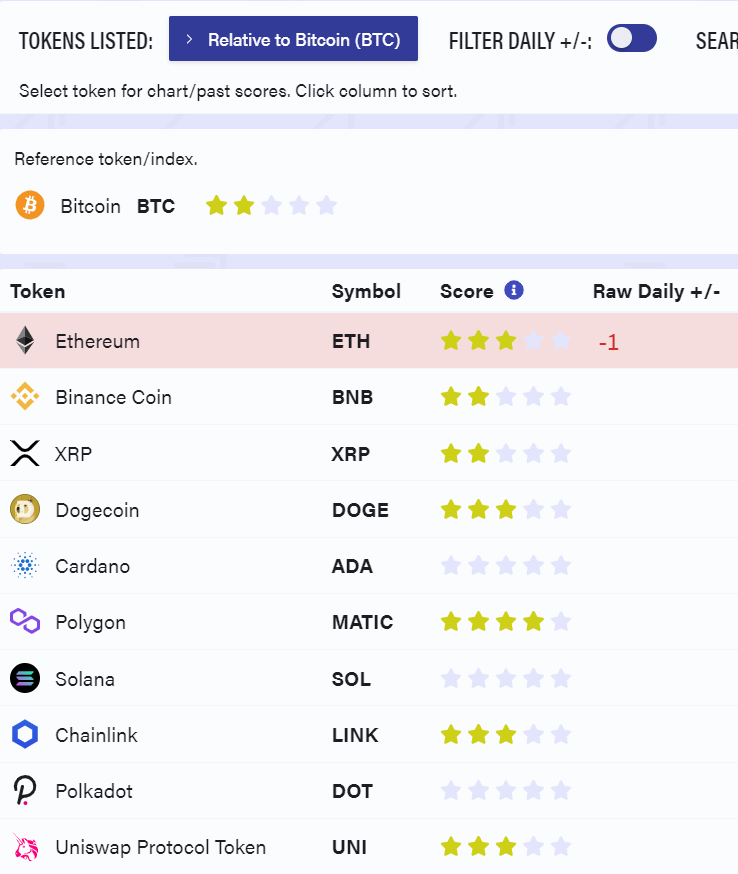Click the Binance Coin logo icon
Image resolution: width=738 pixels, height=874 pixels.
click(25, 396)
